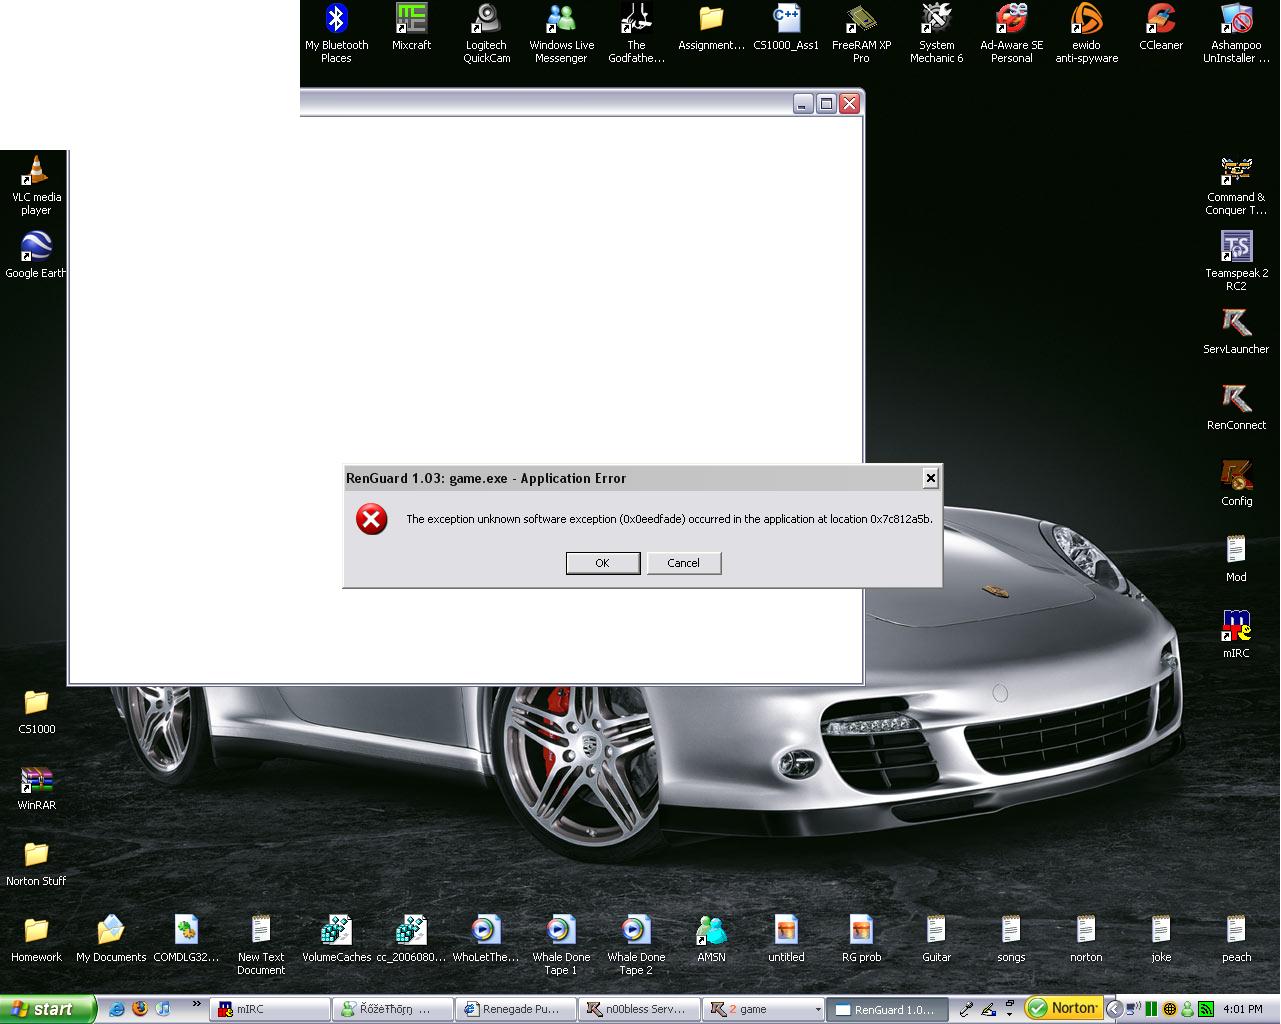Image resolution: width=1281 pixels, height=1024 pixels.
Task: Expand hidden system tray icons arrow
Action: point(1114,1009)
